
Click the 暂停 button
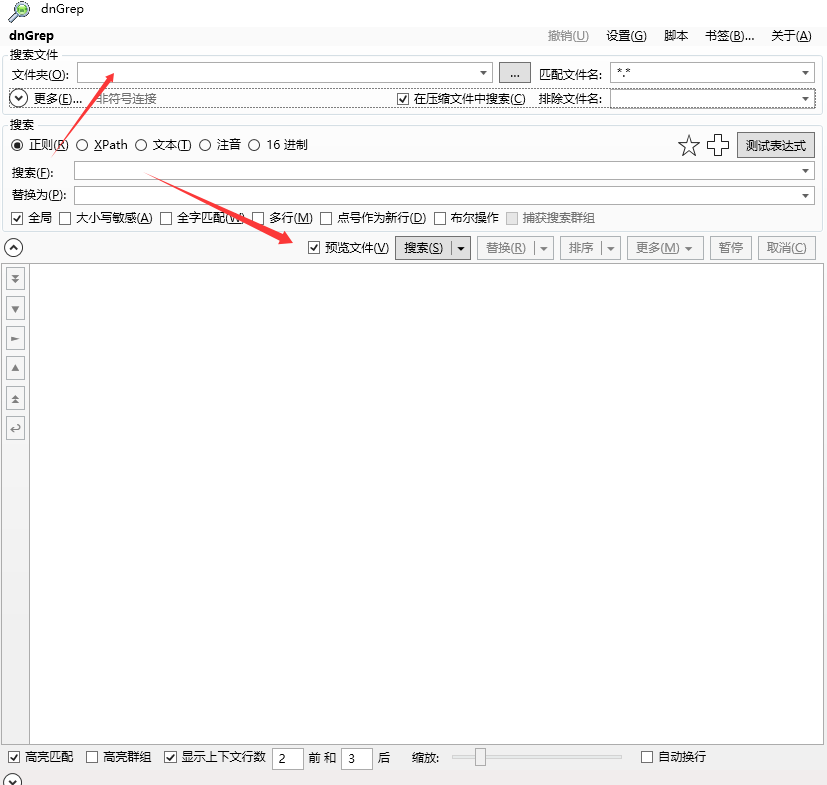pos(730,248)
